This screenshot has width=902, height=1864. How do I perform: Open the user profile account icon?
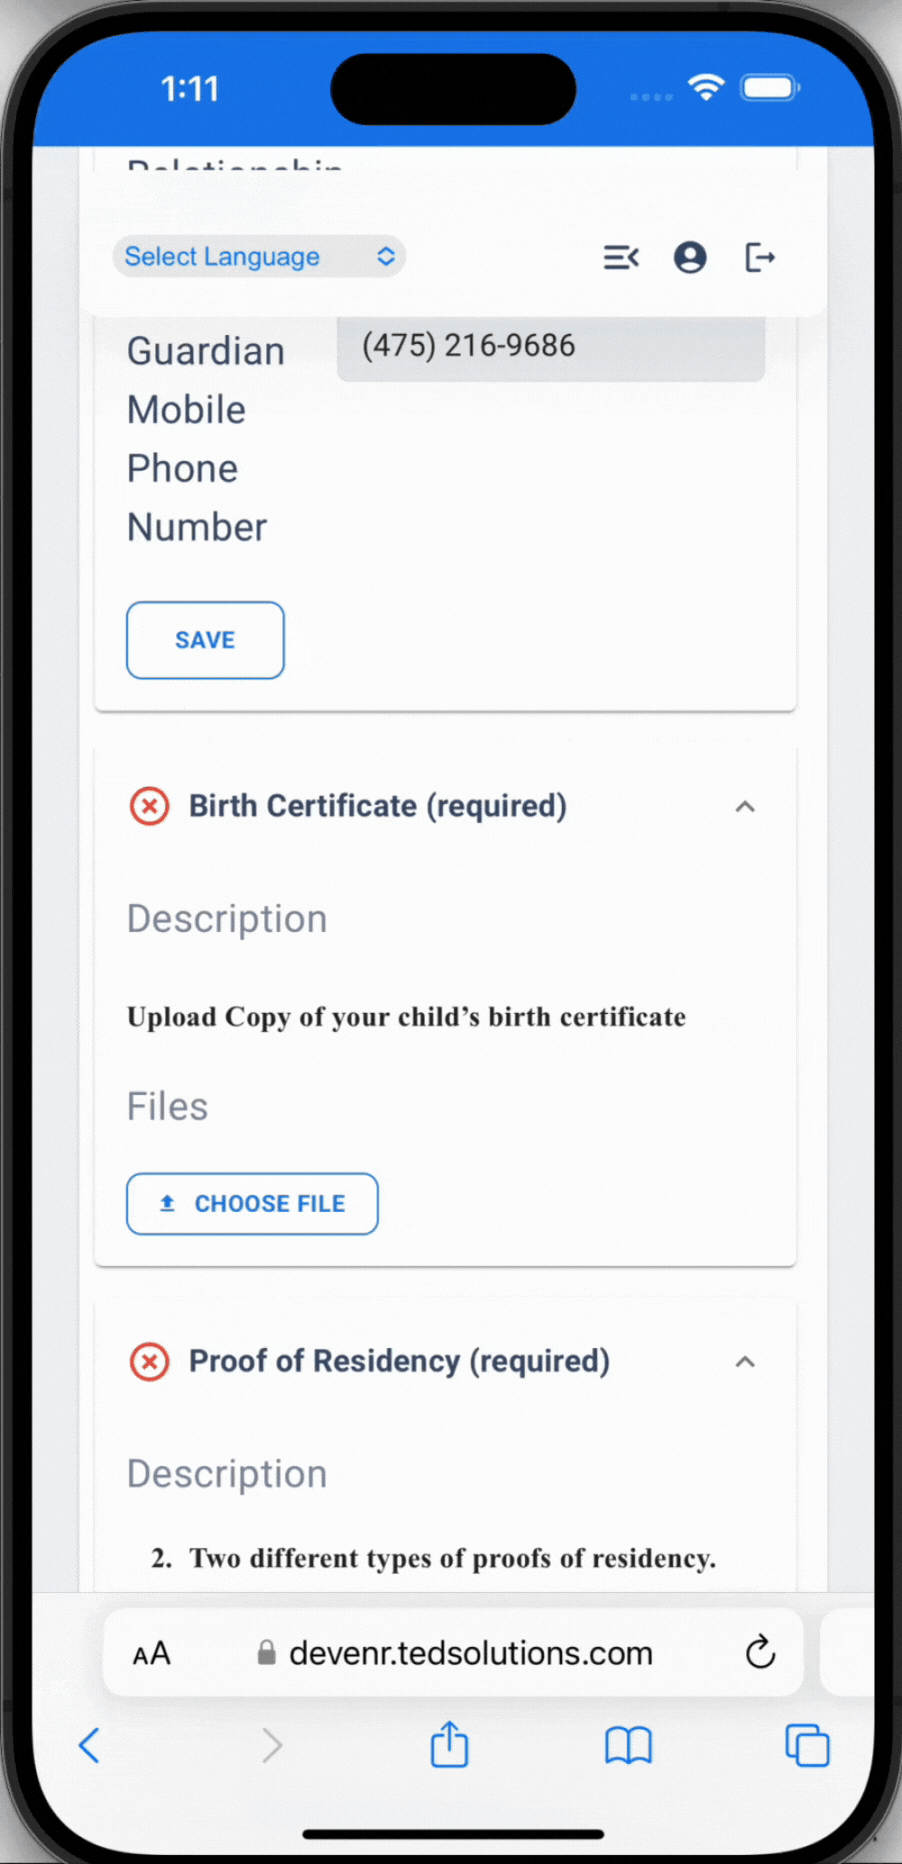[x=690, y=258]
